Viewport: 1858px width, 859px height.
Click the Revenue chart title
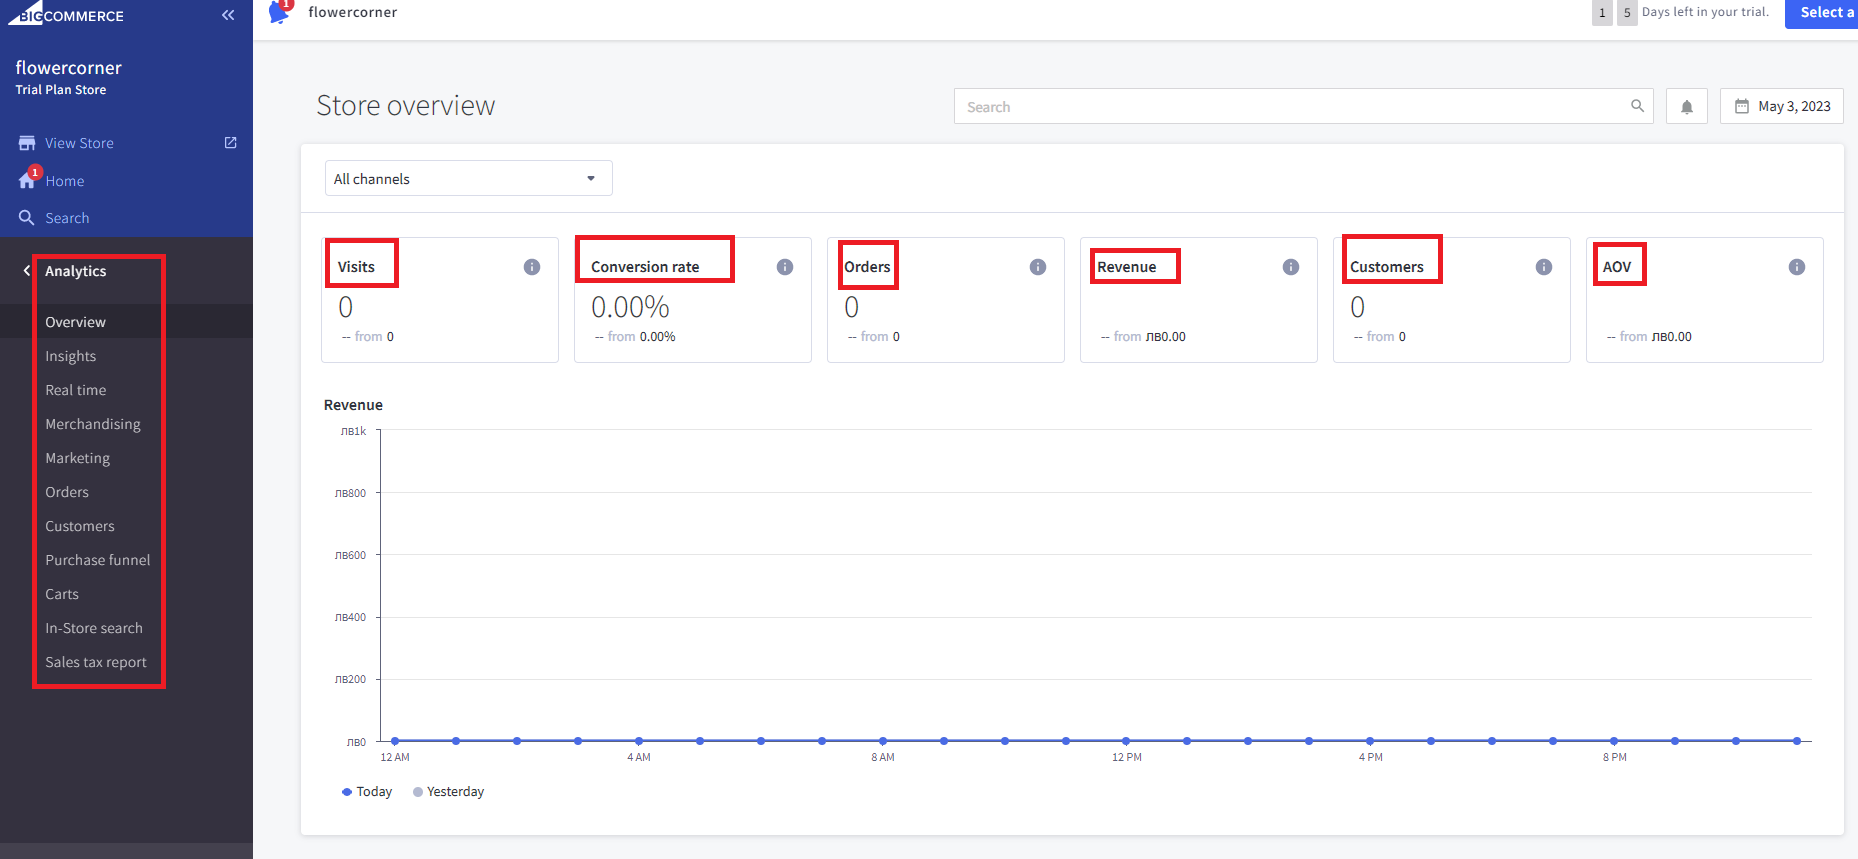pos(353,404)
